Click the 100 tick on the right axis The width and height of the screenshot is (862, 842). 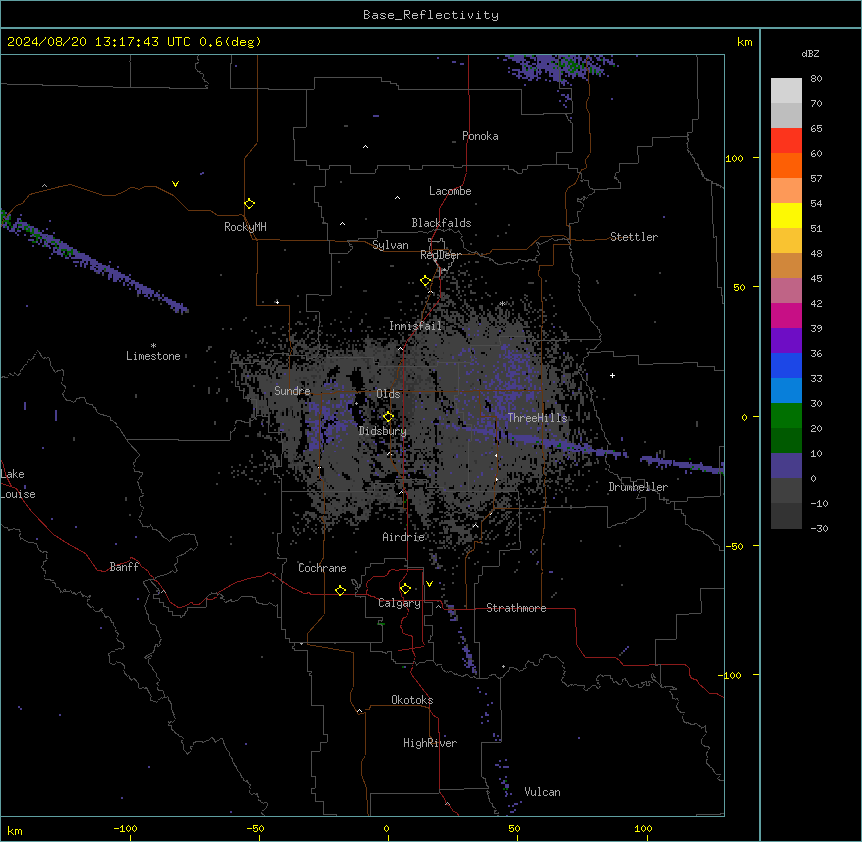coord(734,158)
